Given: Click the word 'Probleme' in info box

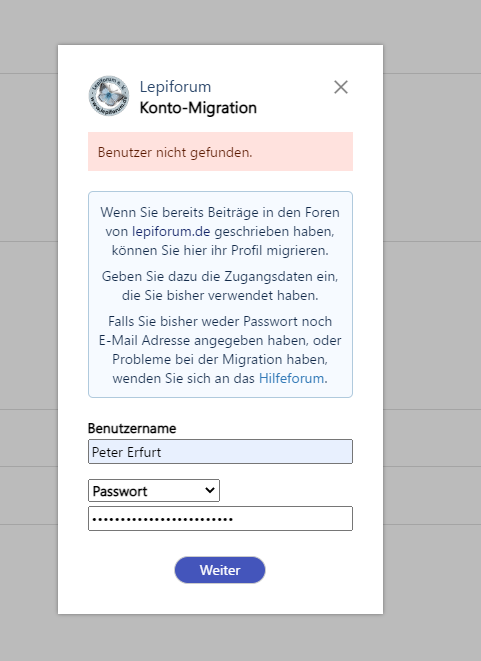Looking at the screenshot, I should click(137, 360).
